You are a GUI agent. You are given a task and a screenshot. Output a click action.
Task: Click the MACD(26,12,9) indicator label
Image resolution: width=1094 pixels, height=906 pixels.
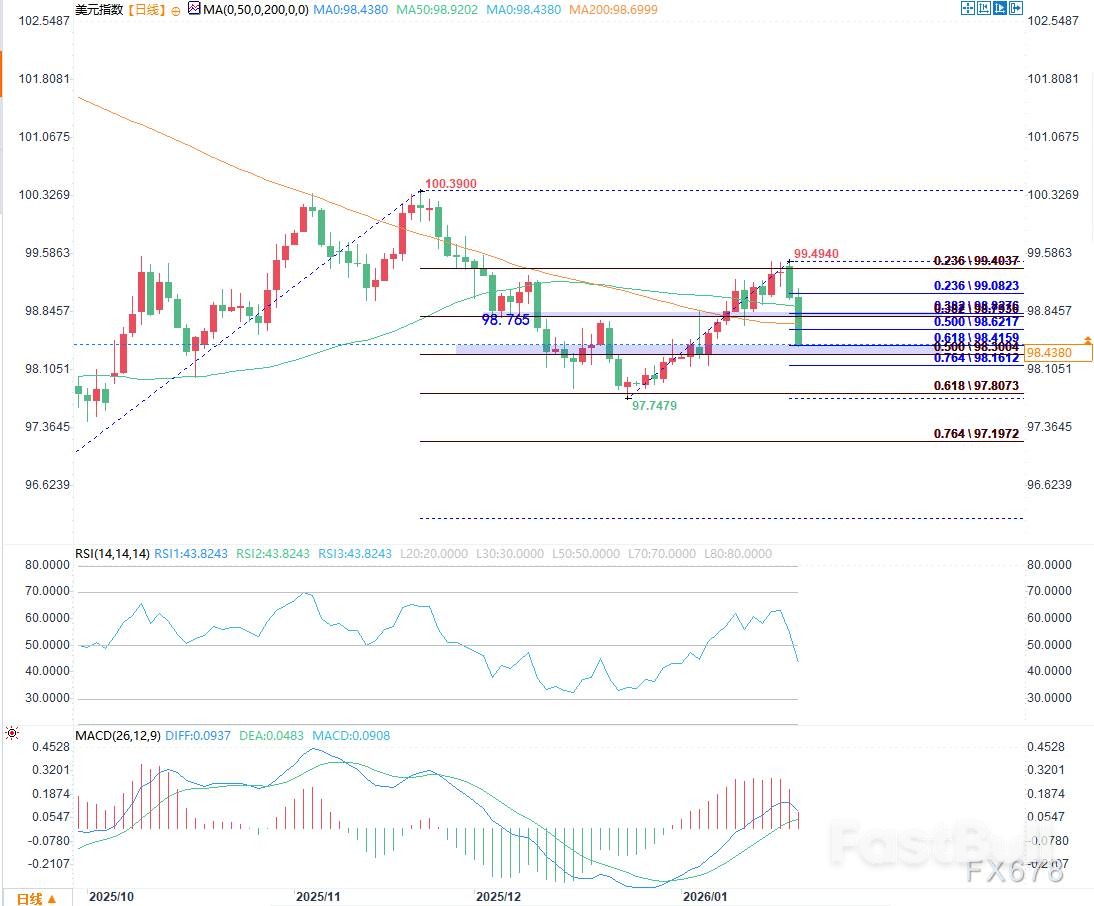[117, 736]
